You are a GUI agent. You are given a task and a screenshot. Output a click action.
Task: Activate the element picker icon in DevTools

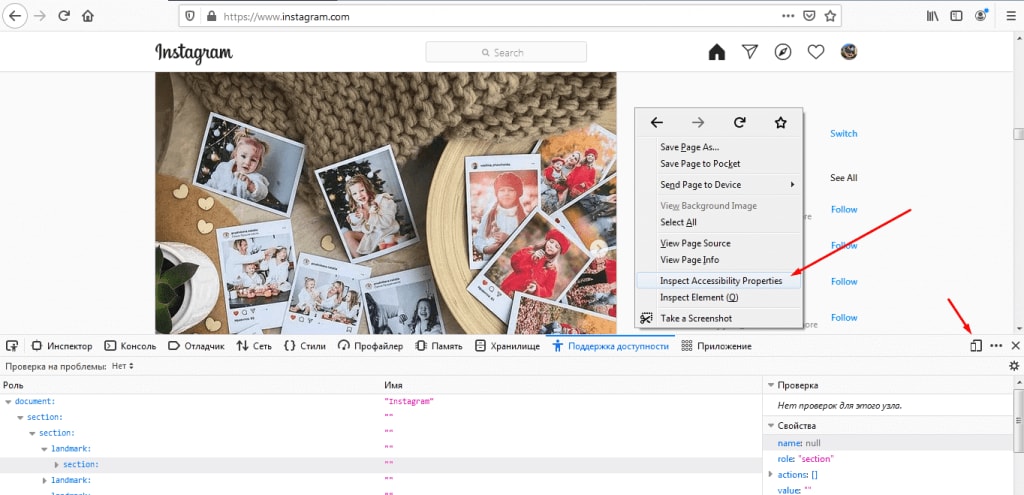click(x=12, y=345)
